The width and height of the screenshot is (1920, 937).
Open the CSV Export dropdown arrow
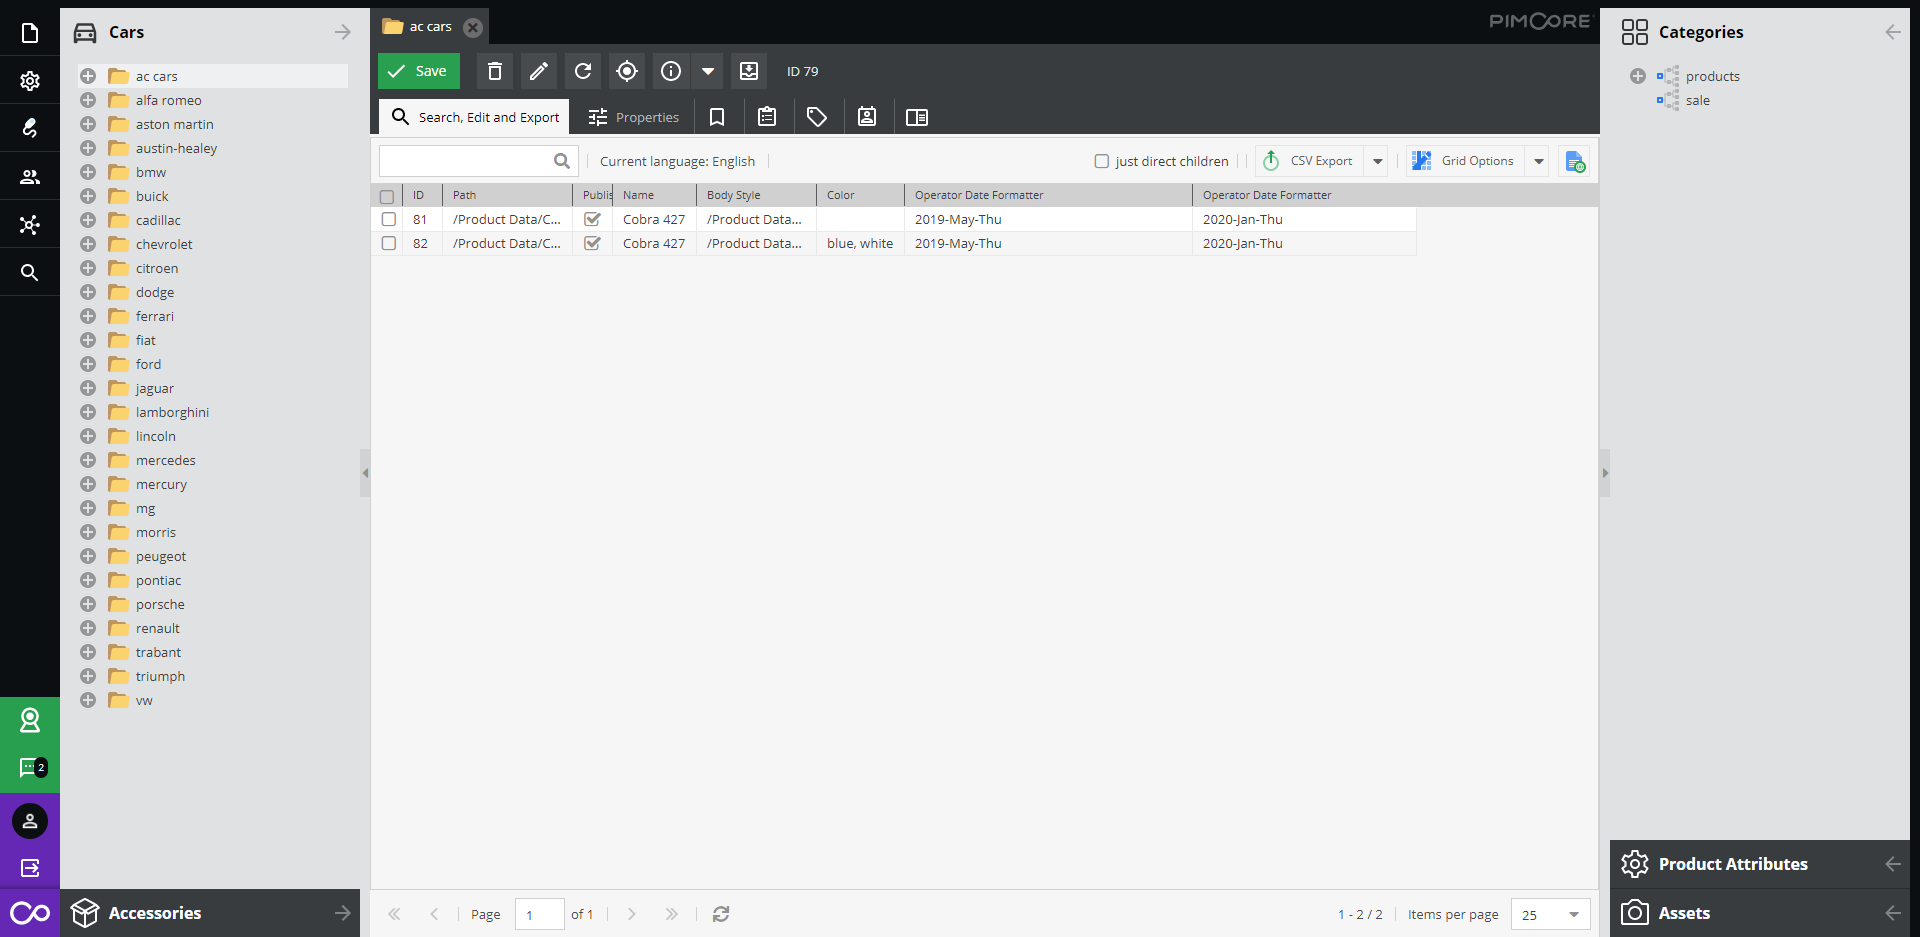click(x=1377, y=161)
